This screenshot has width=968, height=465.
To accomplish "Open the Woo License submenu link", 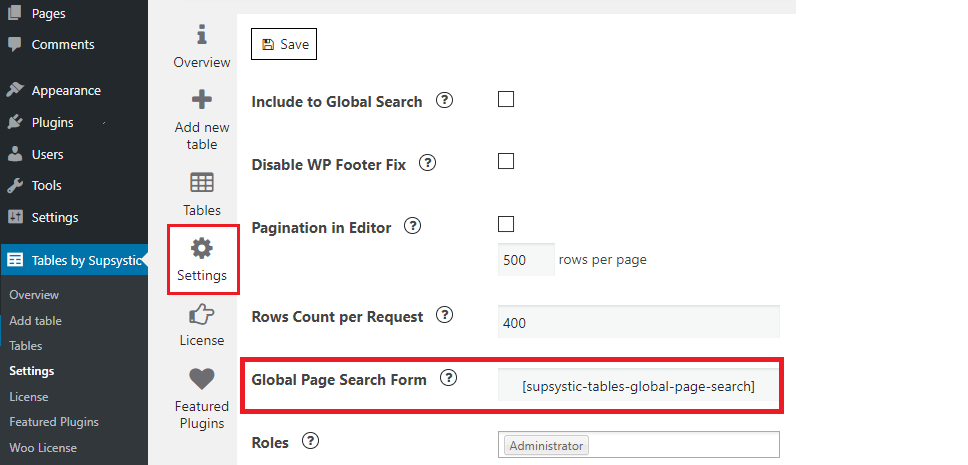I will tap(43, 448).
